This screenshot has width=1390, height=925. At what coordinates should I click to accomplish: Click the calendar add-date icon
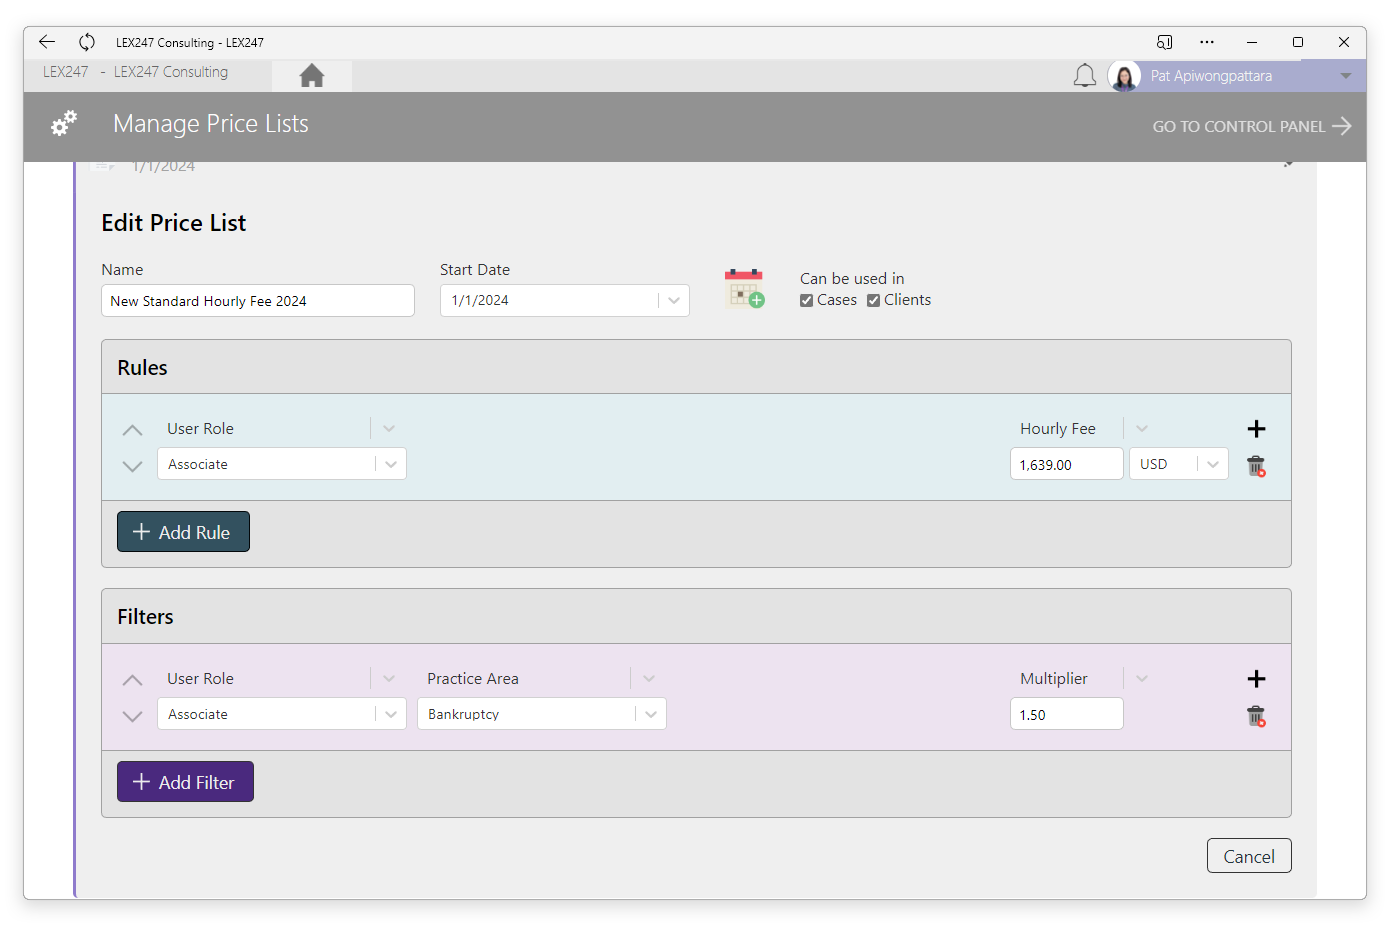pyautogui.click(x=744, y=289)
